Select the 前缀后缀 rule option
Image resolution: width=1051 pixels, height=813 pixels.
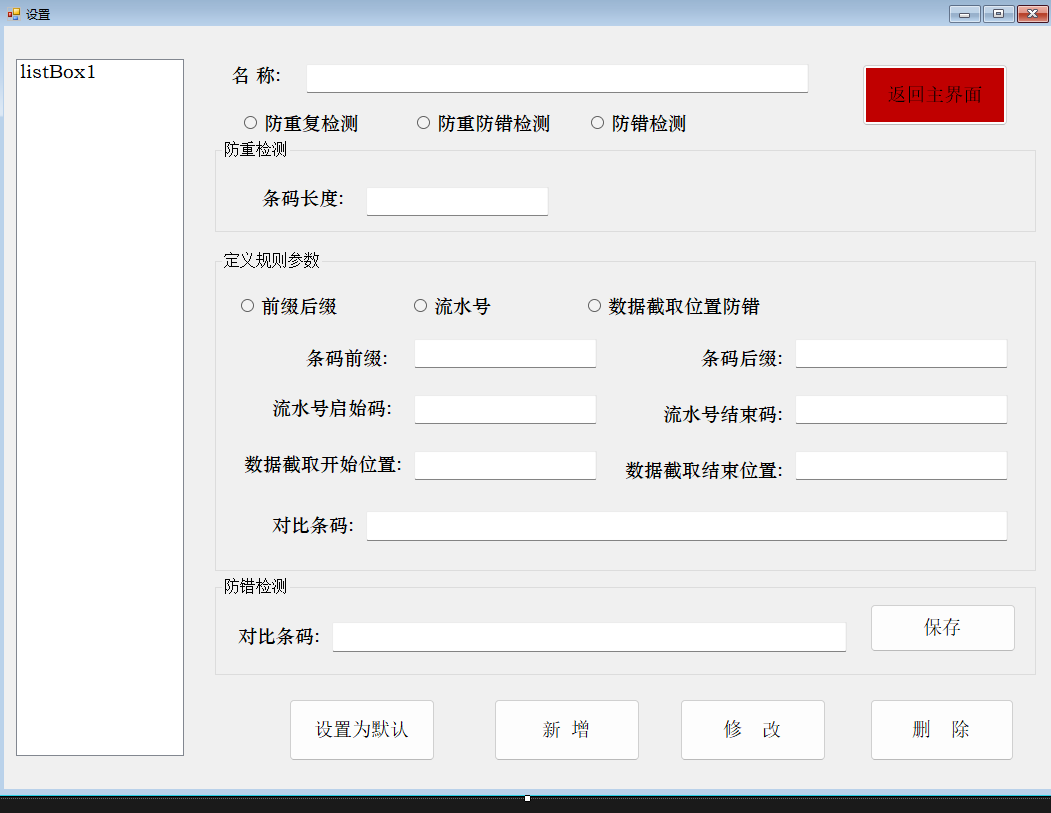coord(248,306)
